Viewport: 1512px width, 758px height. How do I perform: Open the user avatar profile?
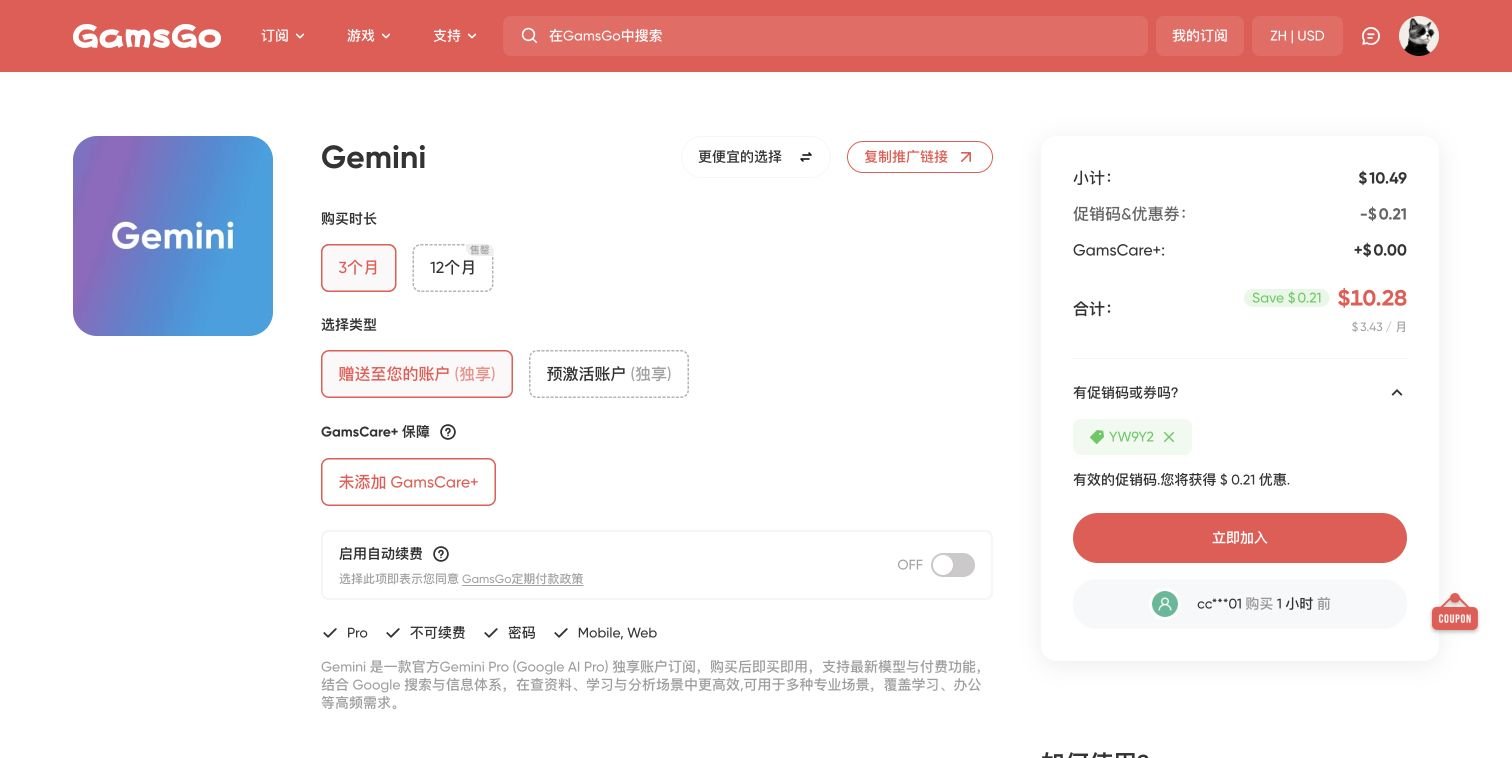pos(1418,36)
